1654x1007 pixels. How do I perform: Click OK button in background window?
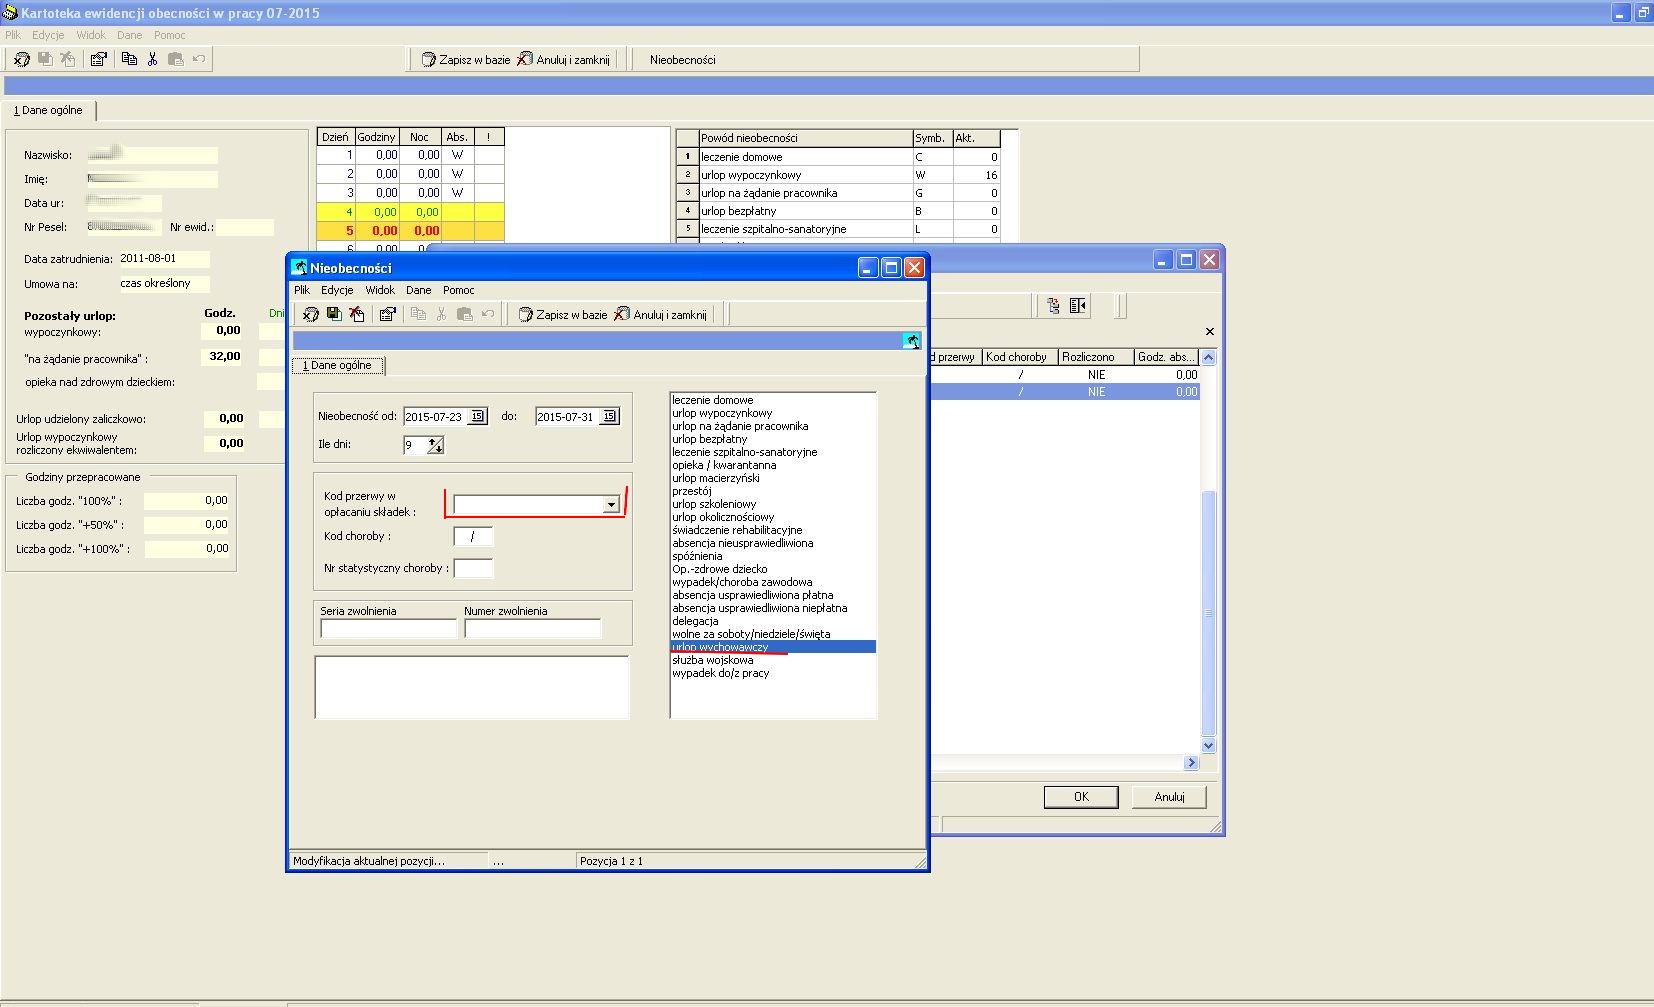tap(1081, 797)
